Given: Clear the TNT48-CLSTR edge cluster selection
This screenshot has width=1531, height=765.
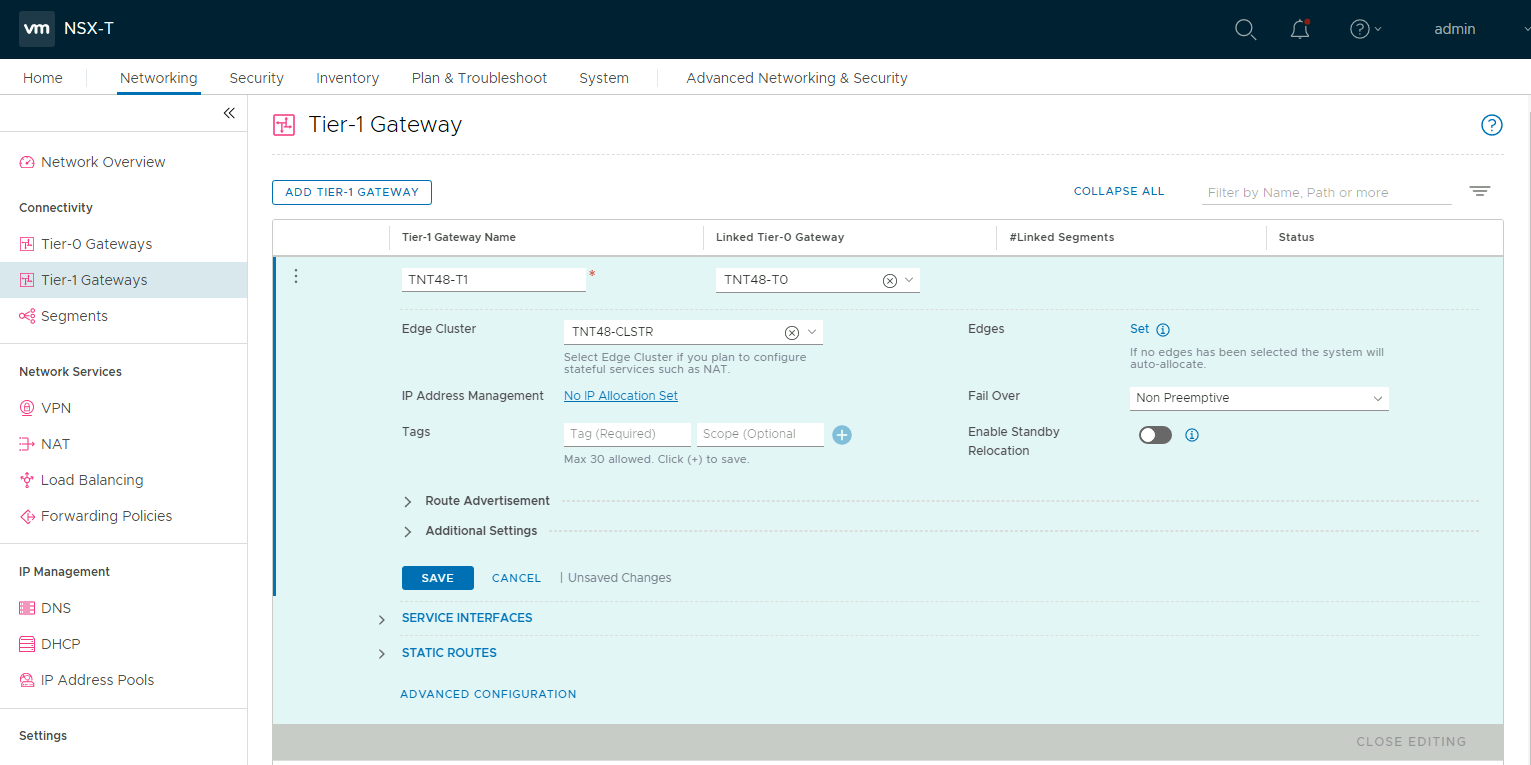Looking at the screenshot, I should 791,333.
